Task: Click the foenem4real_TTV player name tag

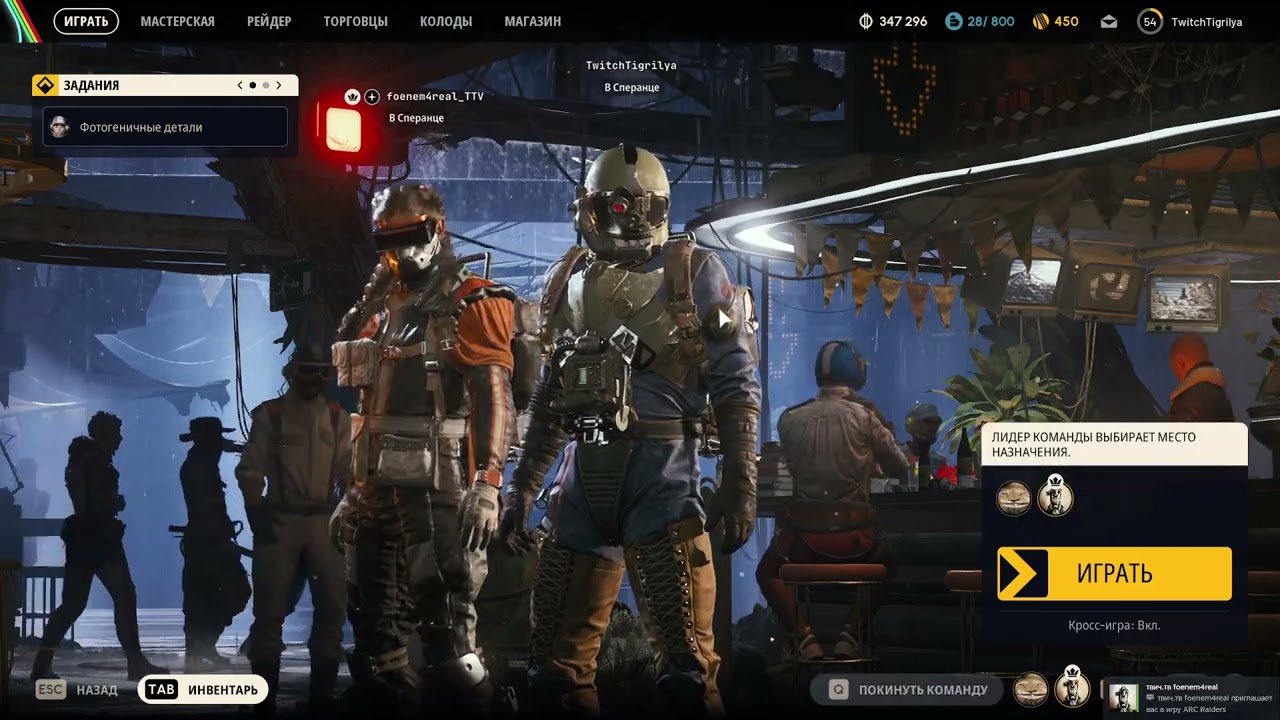Action: pyautogui.click(x=435, y=96)
